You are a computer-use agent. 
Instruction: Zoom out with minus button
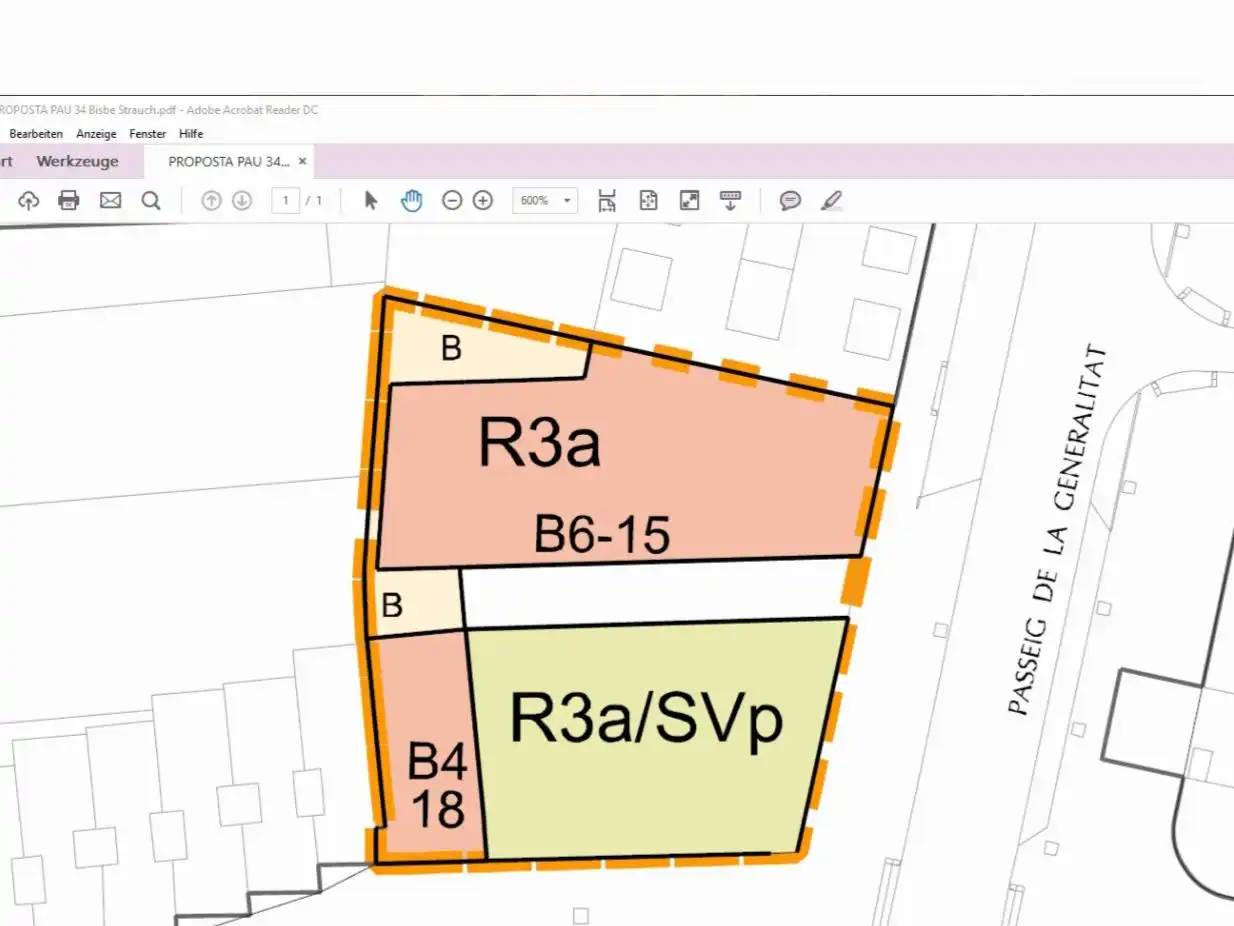[452, 201]
